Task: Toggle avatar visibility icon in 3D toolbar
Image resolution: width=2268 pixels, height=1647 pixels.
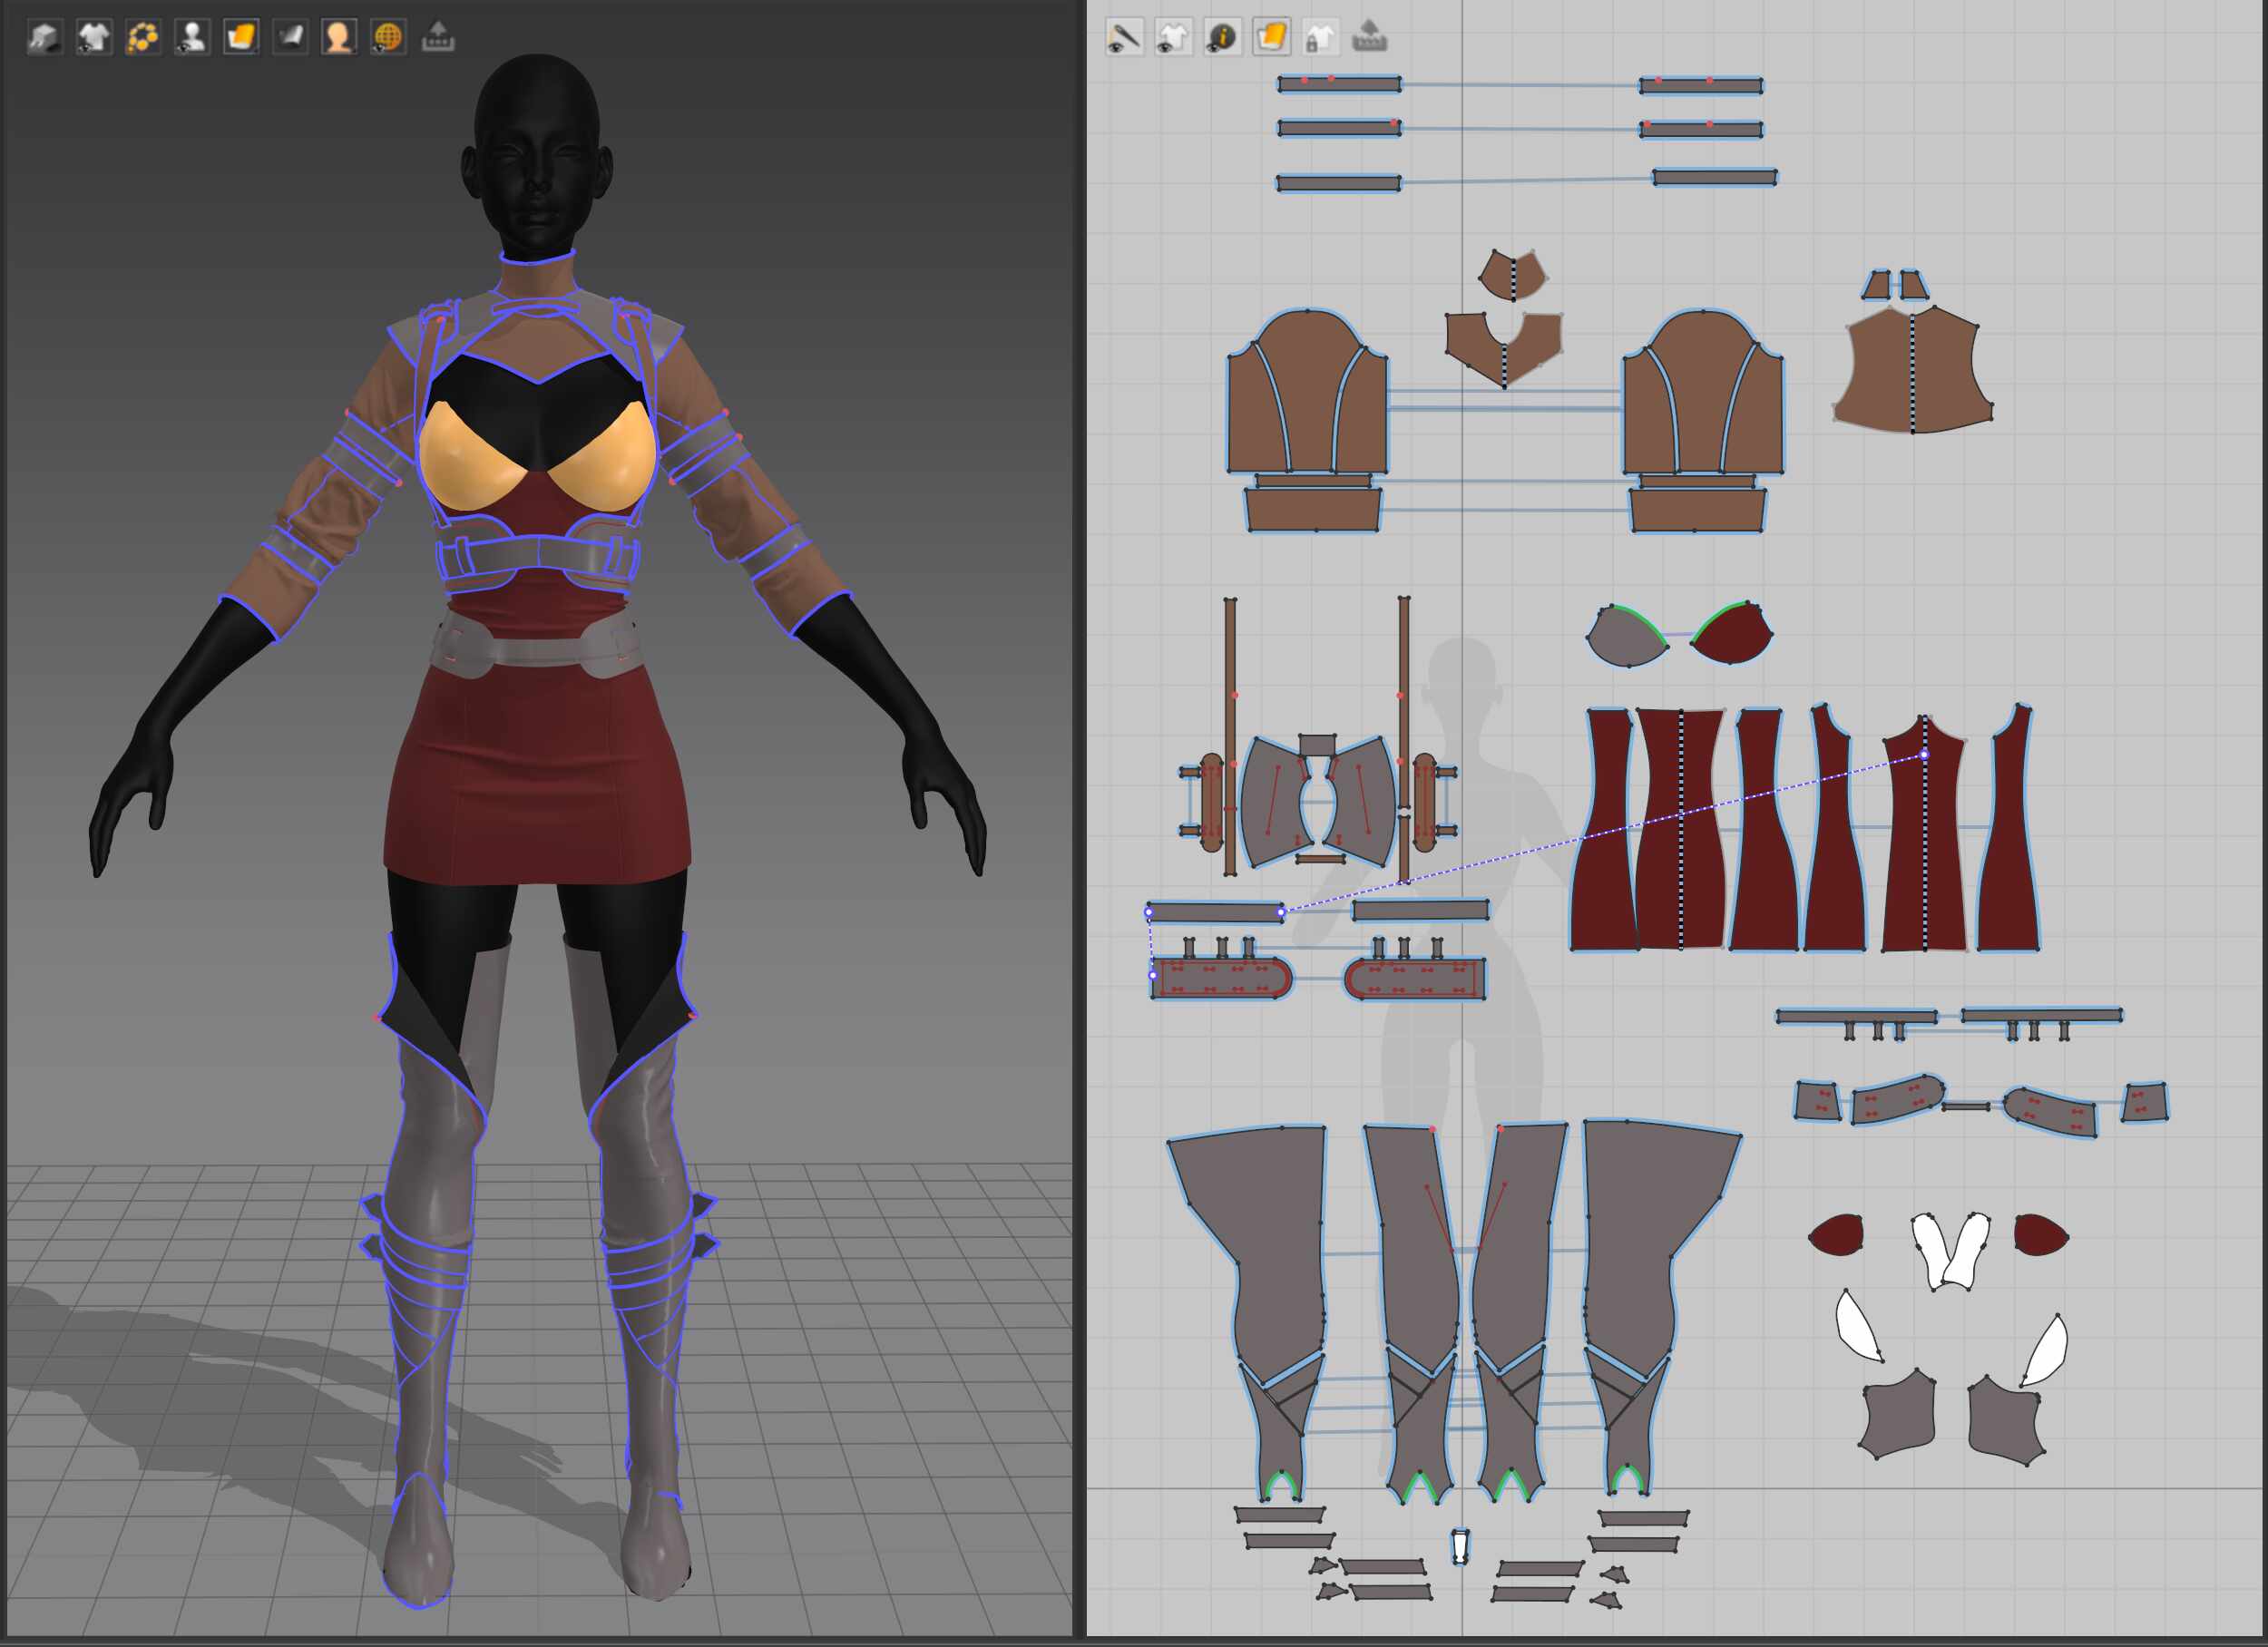Action: tap(191, 37)
